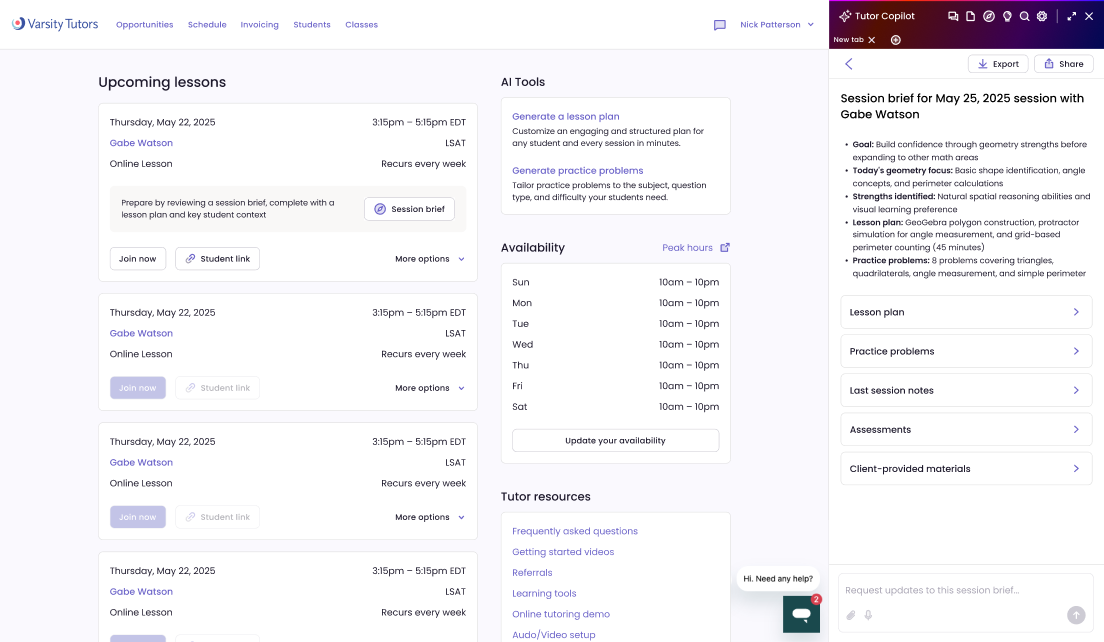Add a new Copilot tab with plus icon
The height and width of the screenshot is (642, 1104).
895,40
